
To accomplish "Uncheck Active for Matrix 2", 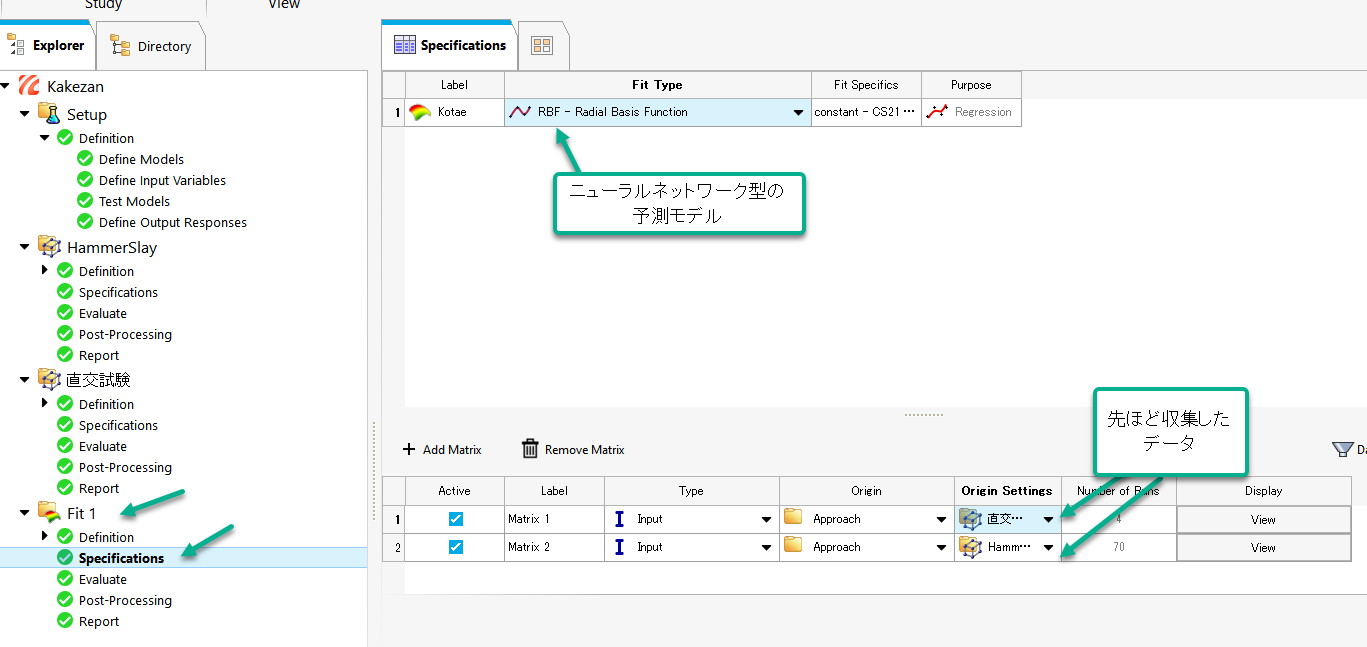I will point(456,547).
